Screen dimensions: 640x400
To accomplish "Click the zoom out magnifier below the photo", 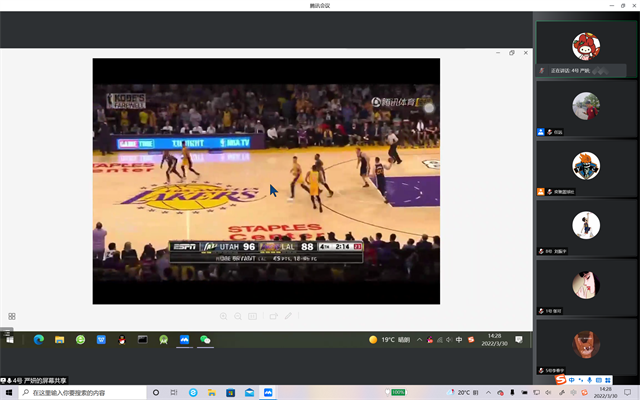I will click(238, 316).
